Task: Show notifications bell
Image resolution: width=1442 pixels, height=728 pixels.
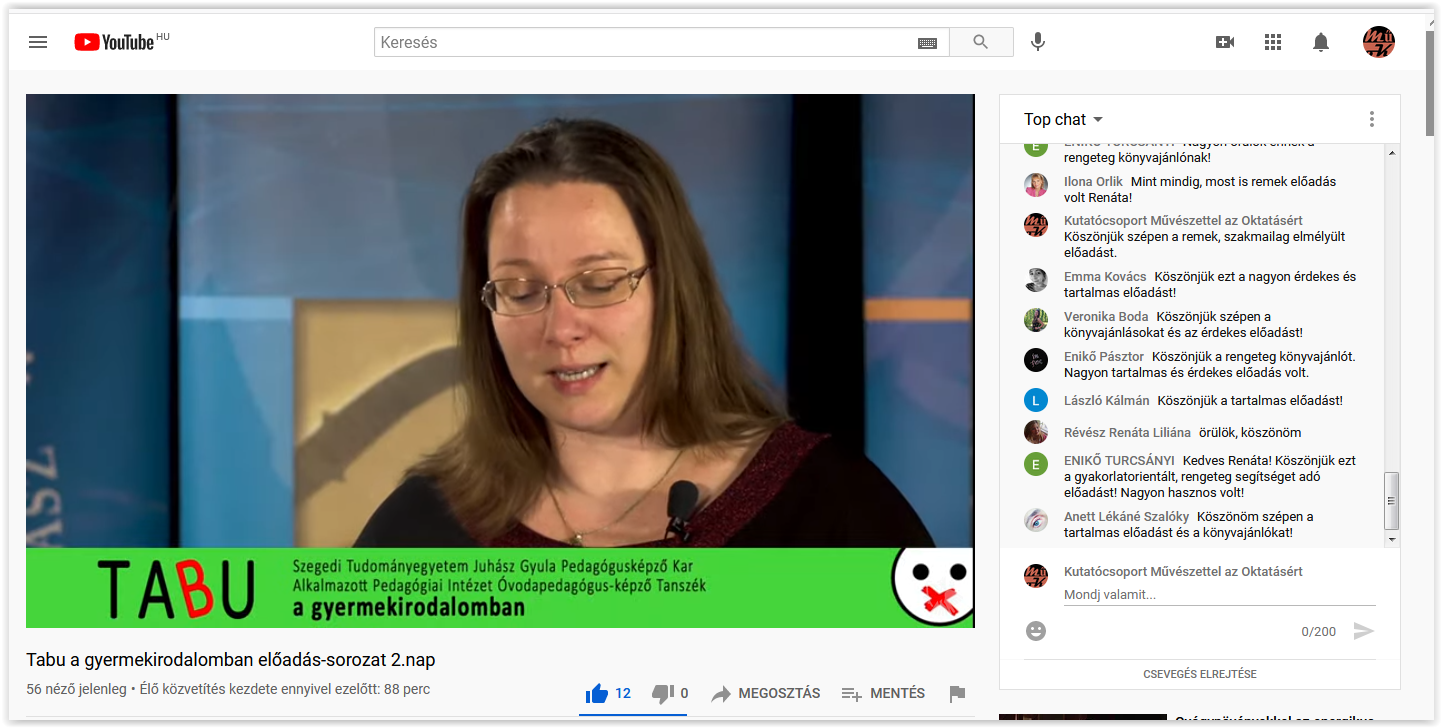Action: 1321,42
